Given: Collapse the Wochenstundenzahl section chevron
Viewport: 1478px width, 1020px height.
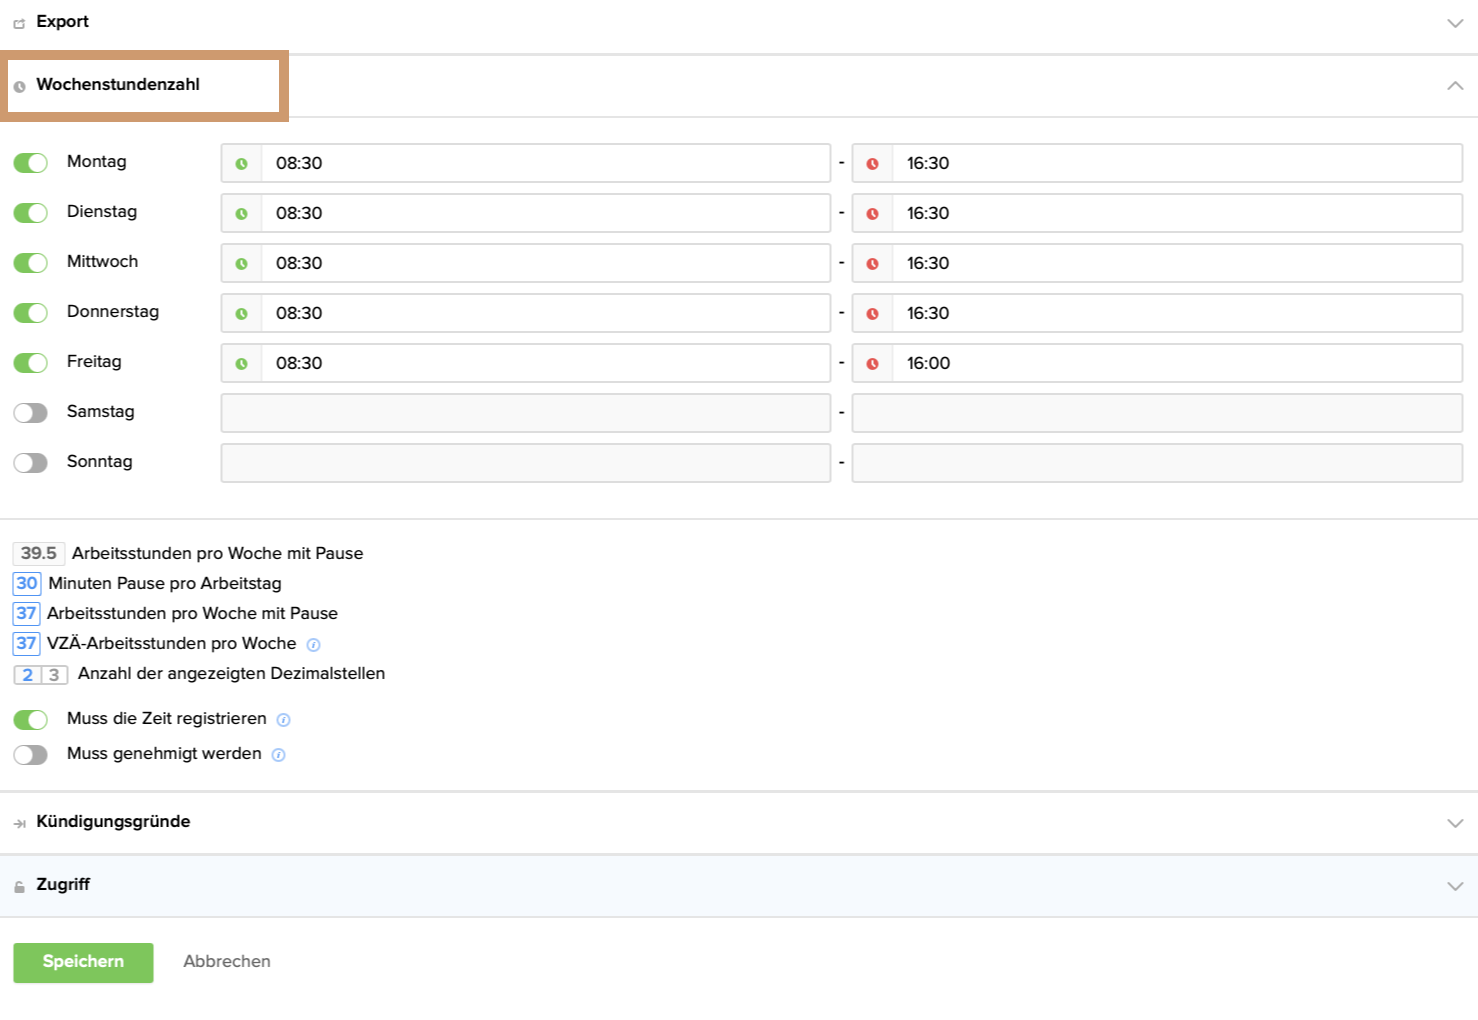Looking at the screenshot, I should coord(1454,86).
